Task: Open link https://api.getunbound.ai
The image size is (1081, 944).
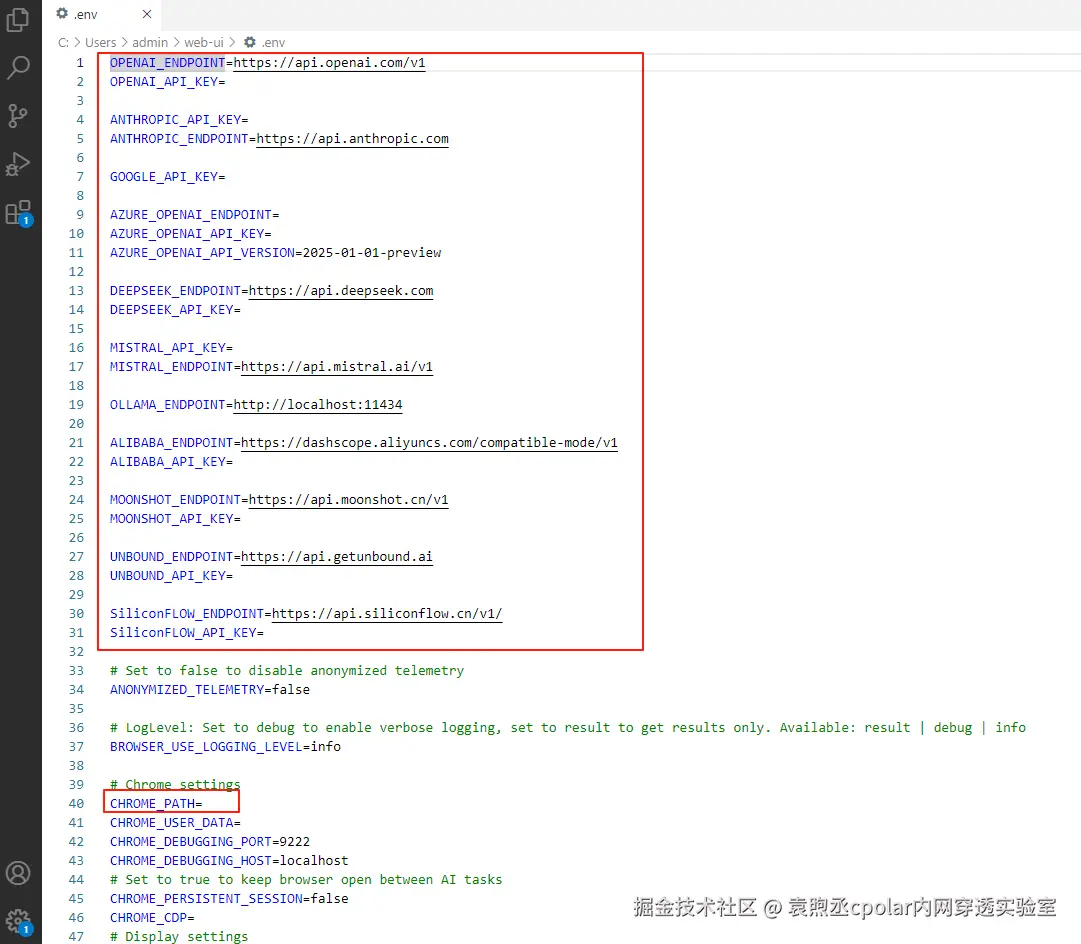Action: click(337, 556)
